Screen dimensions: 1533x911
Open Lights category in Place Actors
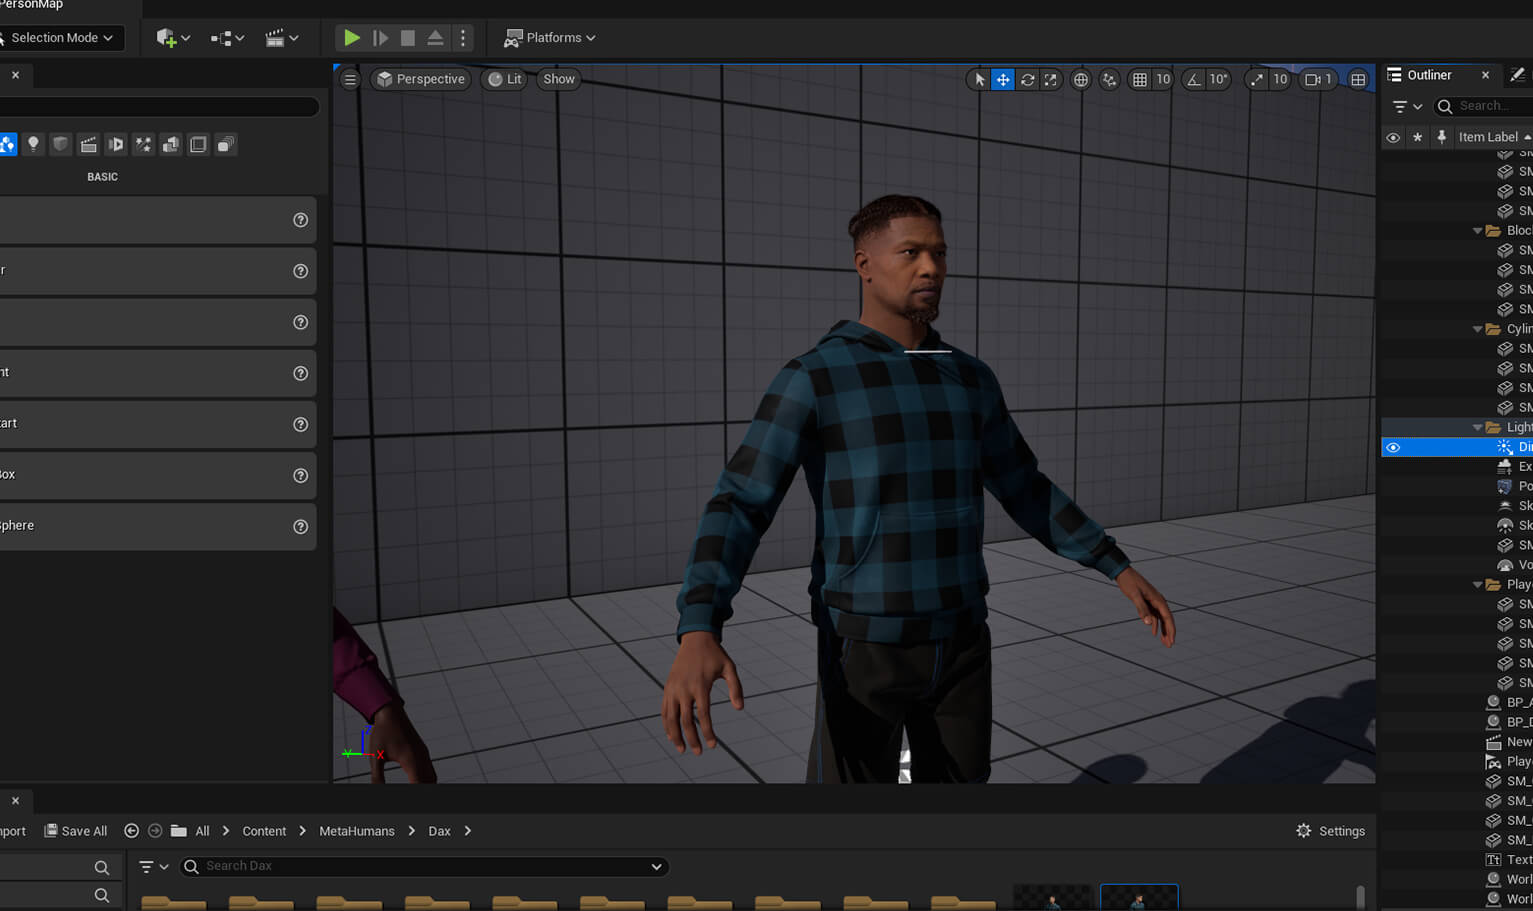[33, 145]
